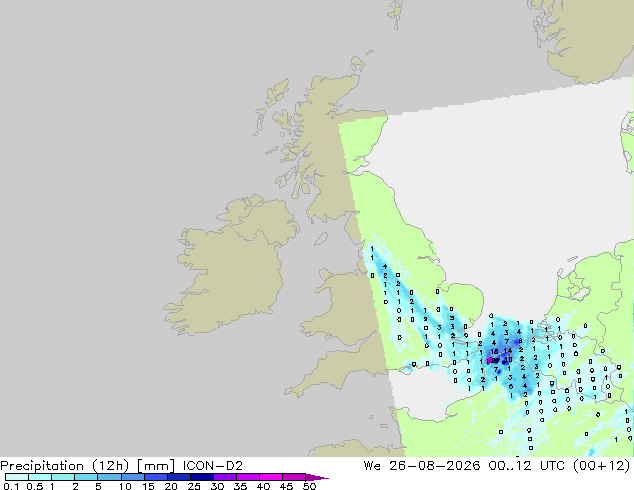Pick the 10–15 mm legend color swatch
This screenshot has width=634, height=490.
click(x=132, y=477)
